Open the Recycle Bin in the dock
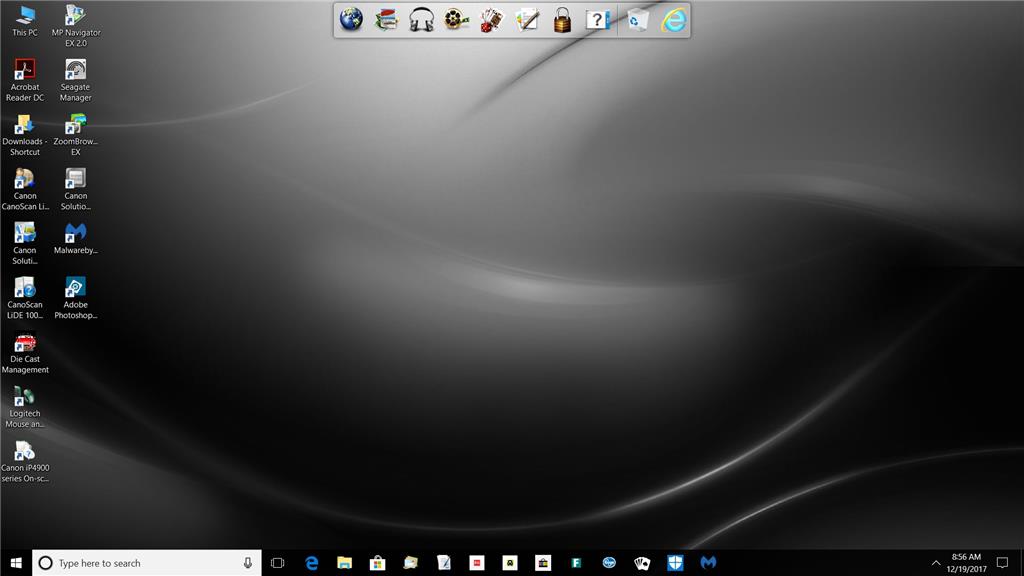Screen dimensions: 1024x576 [x=637, y=20]
